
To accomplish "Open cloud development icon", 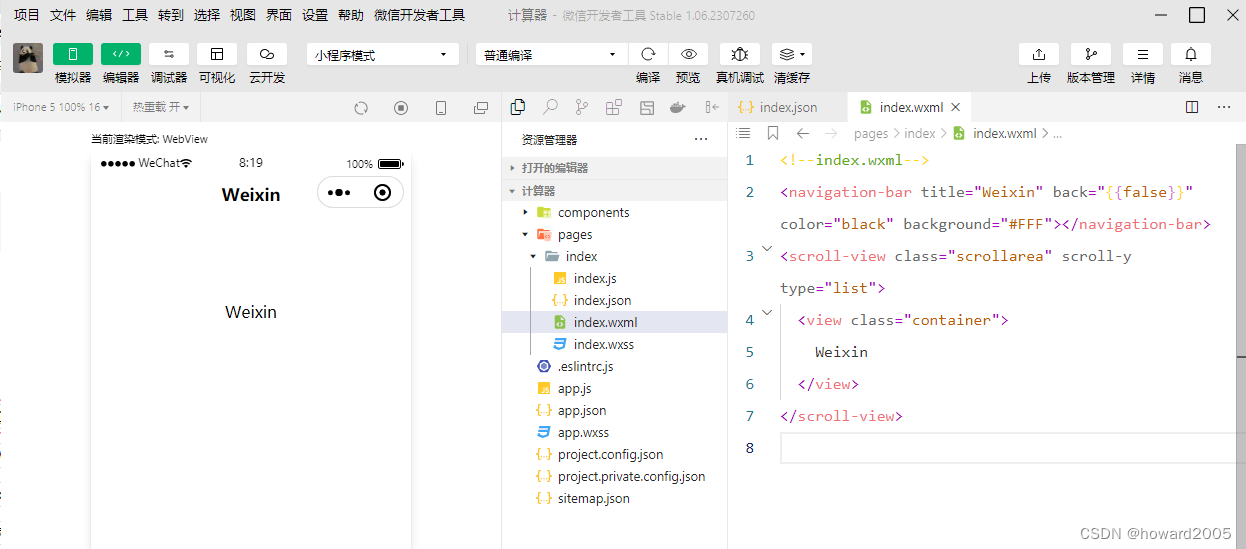I will tap(267, 54).
